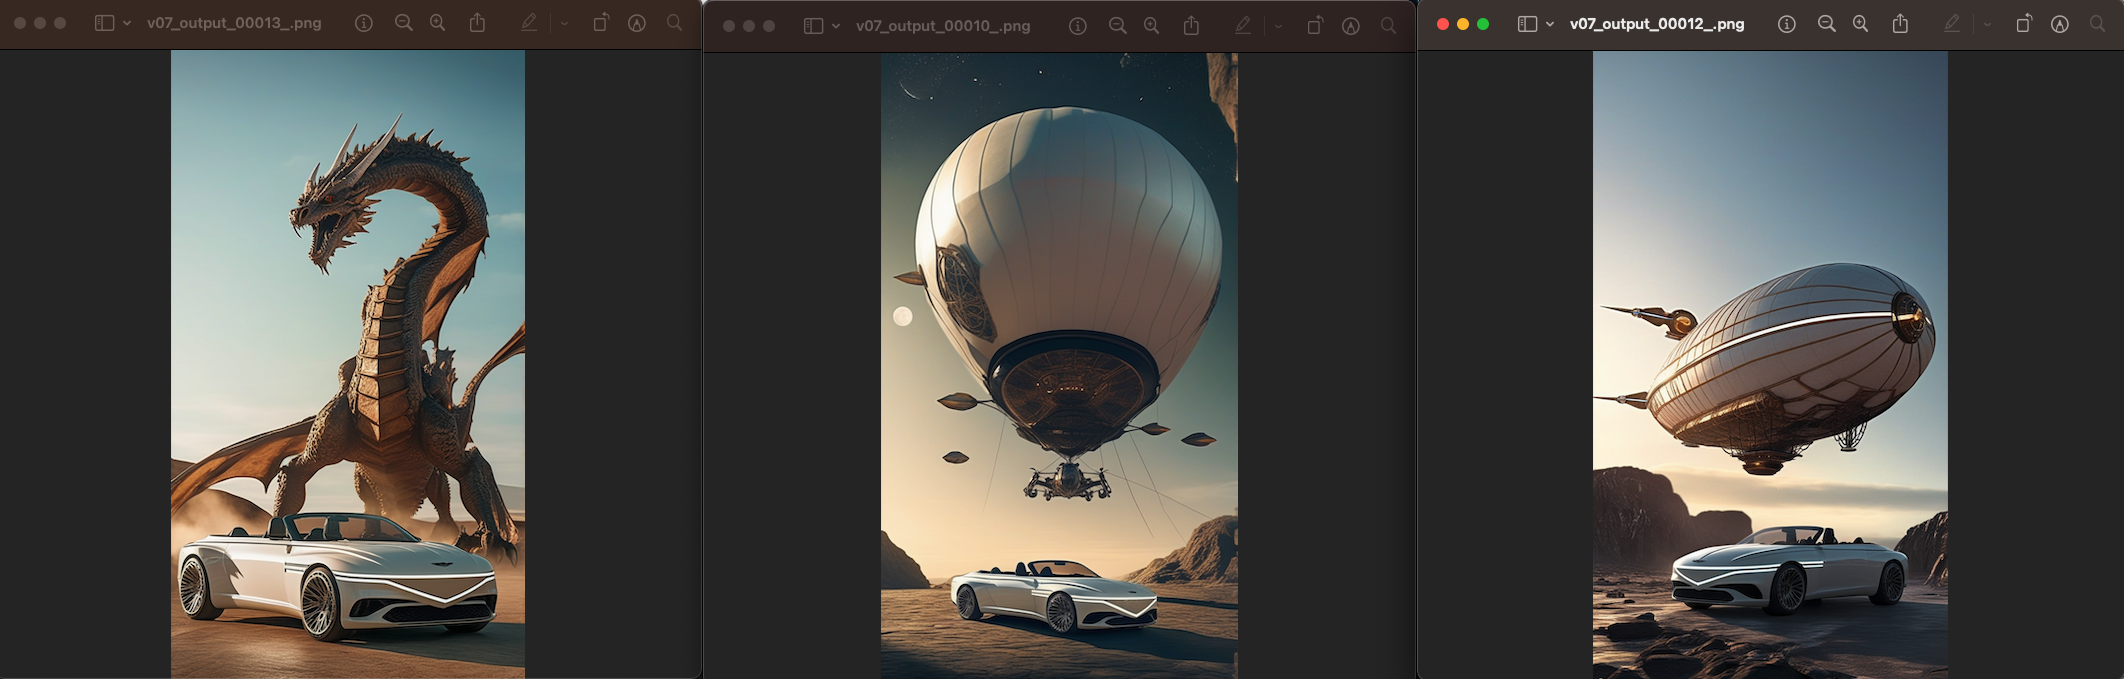Rotate the v07_output_00012_.png image
The height and width of the screenshot is (679, 2124).
pyautogui.click(x=2024, y=24)
